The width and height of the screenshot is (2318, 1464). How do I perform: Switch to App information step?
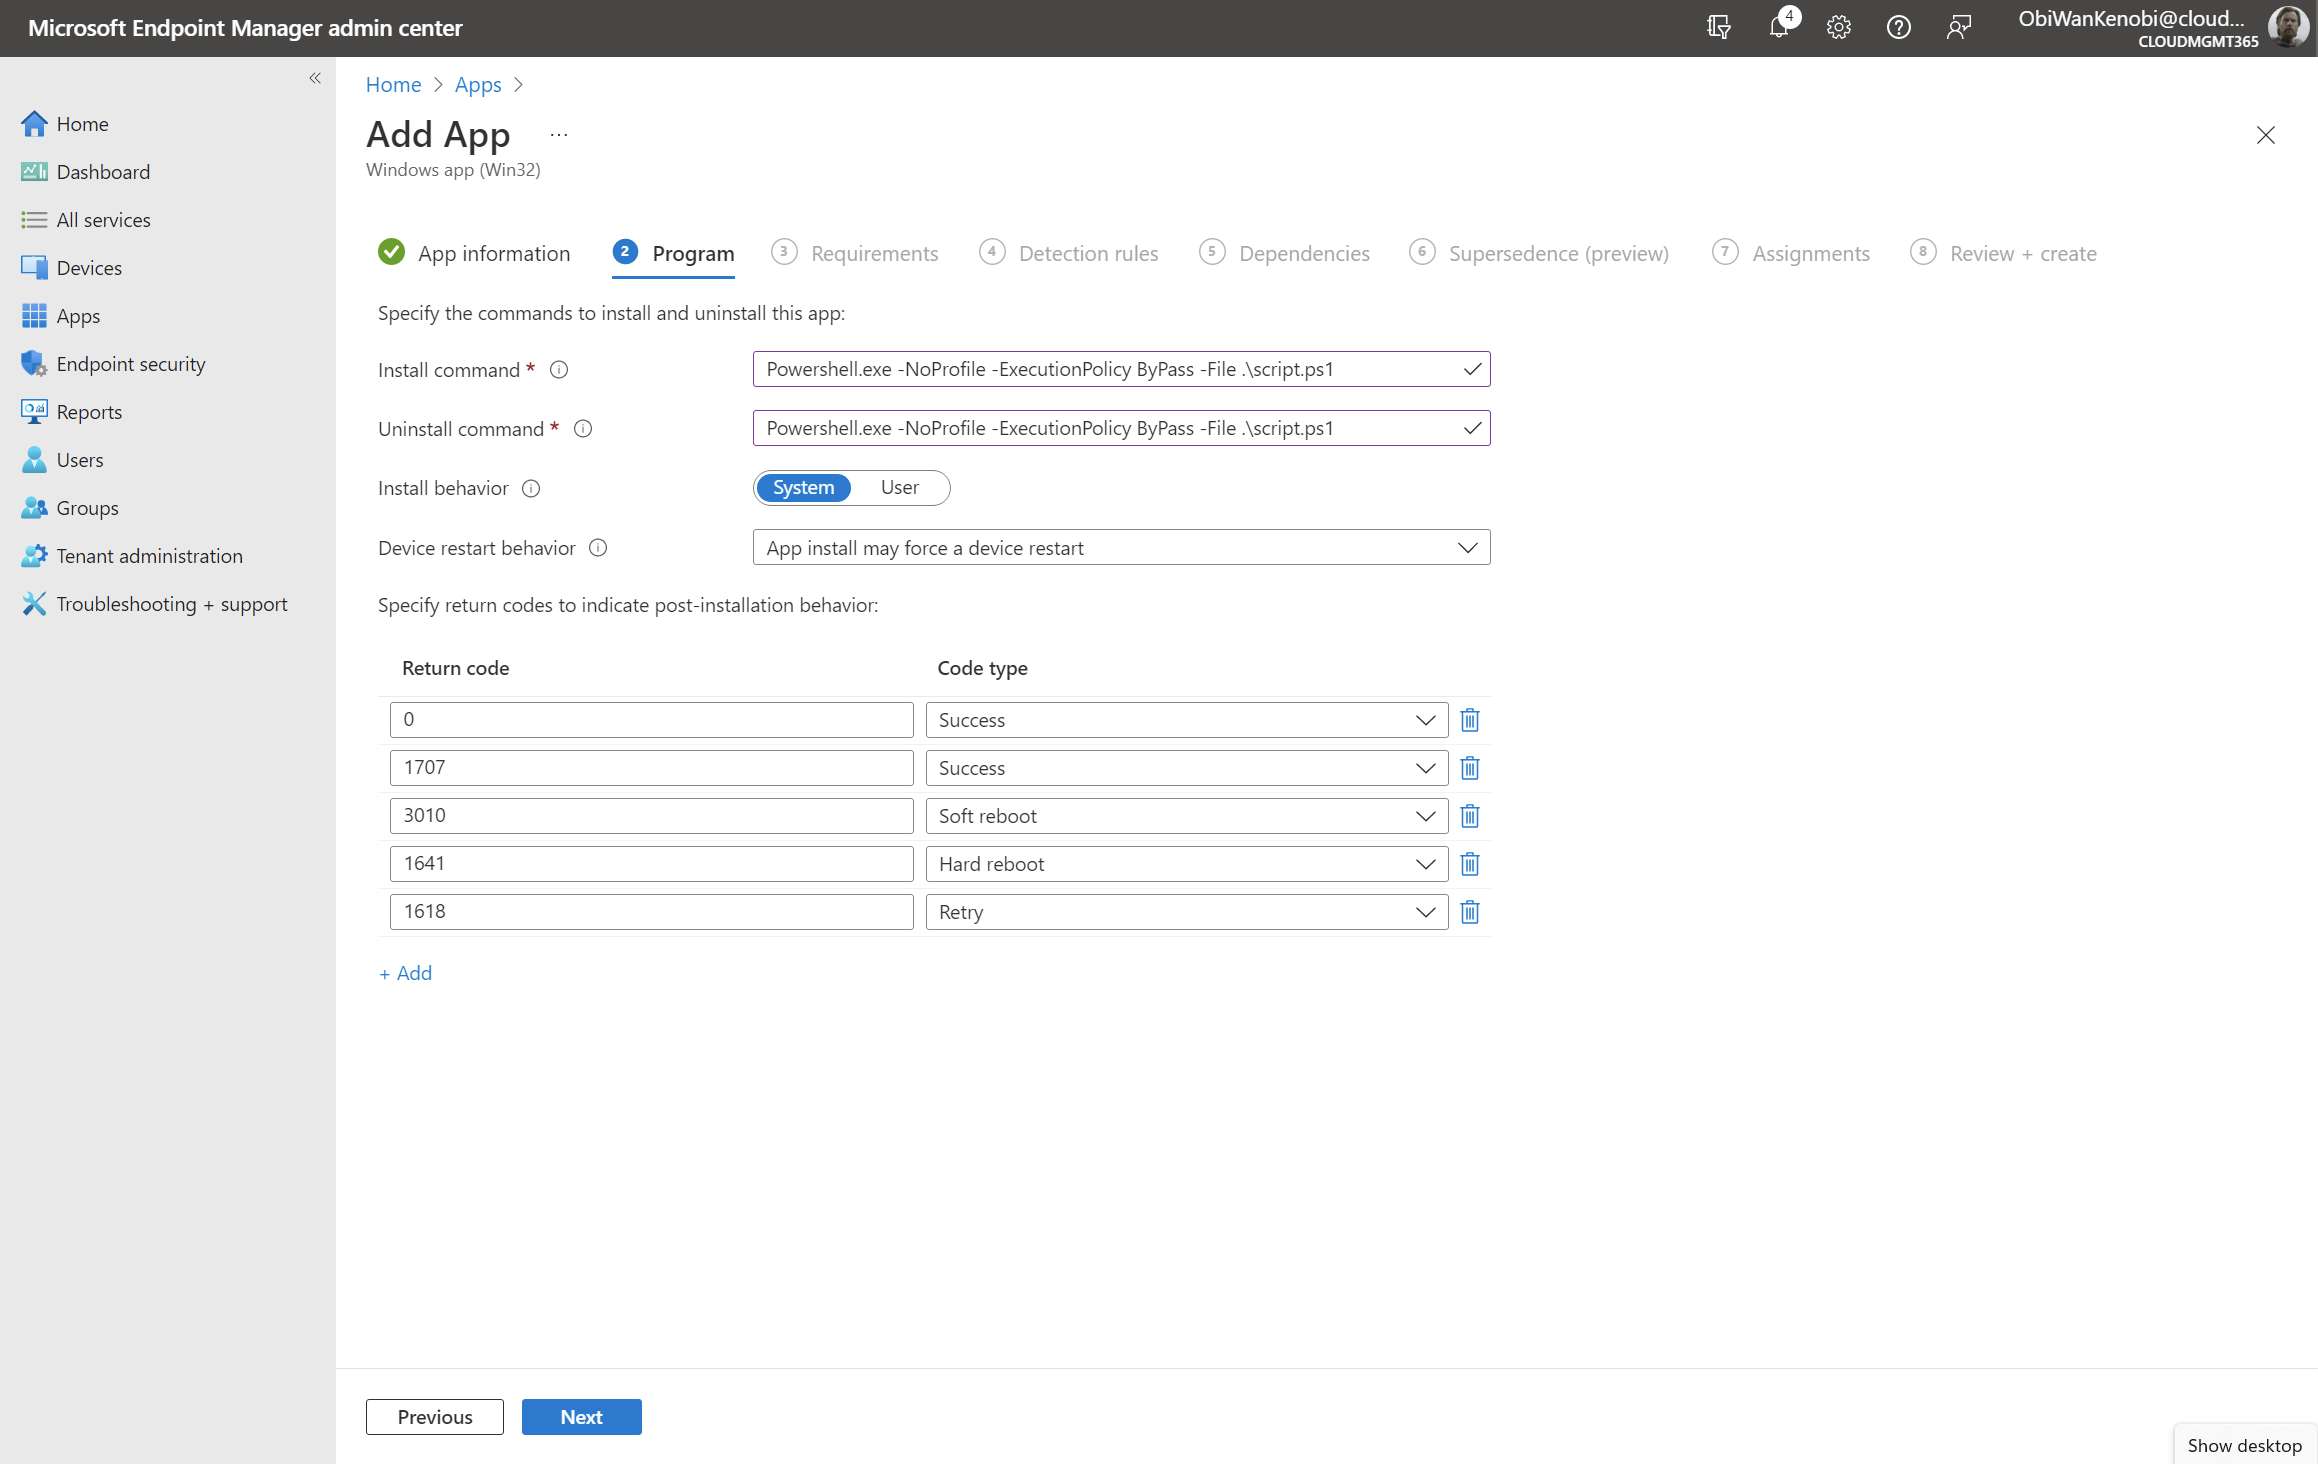(474, 253)
